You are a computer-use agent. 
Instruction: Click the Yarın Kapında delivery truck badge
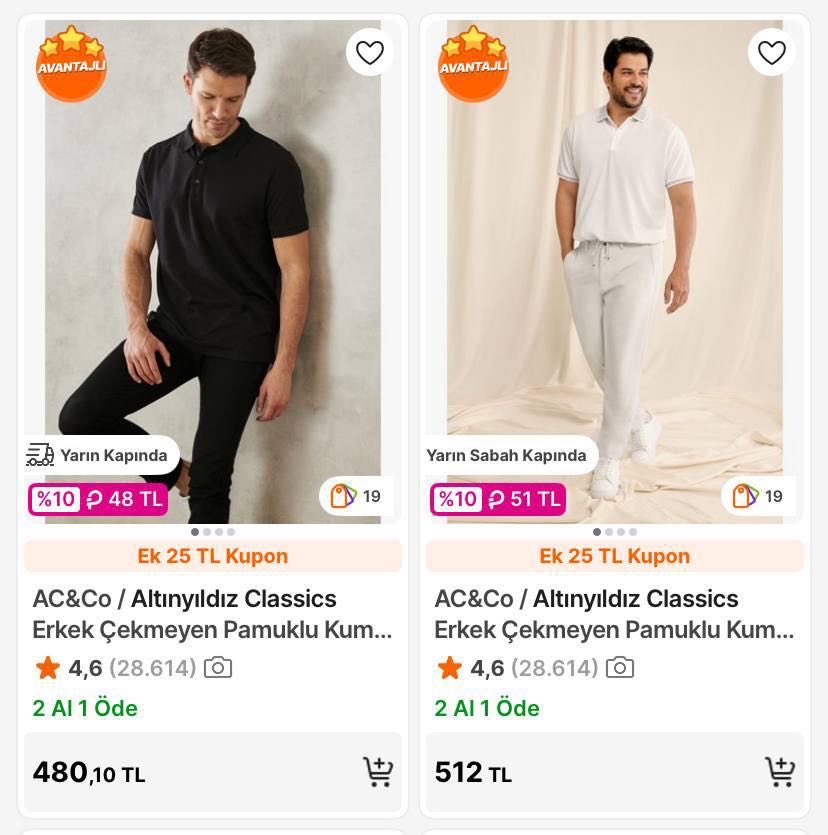pyautogui.click(x=98, y=455)
